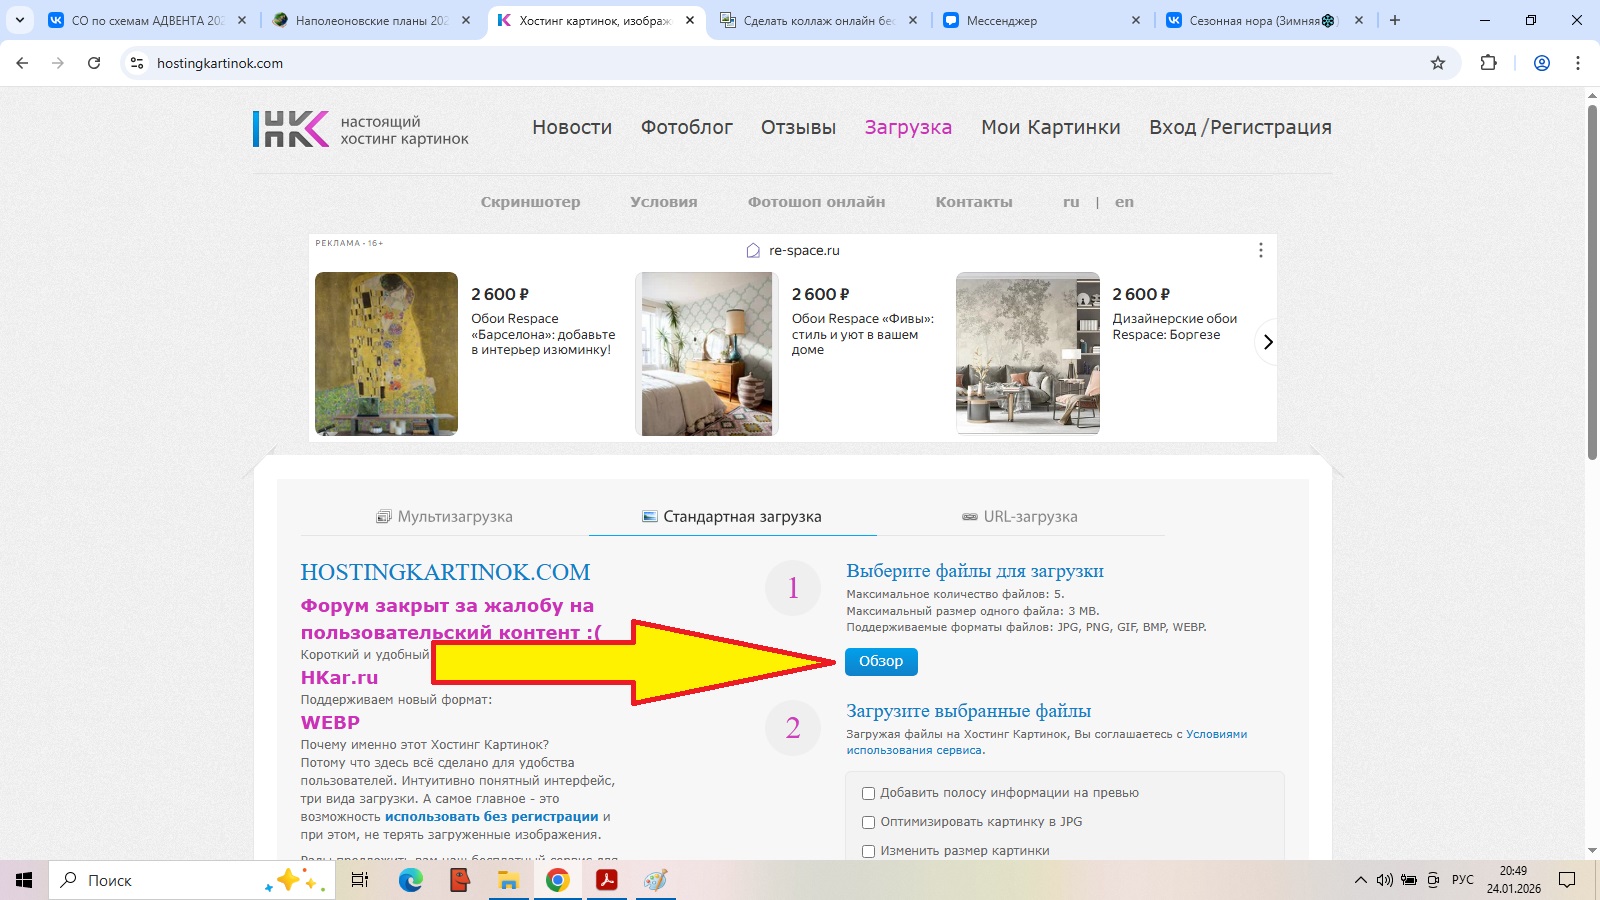Reload the page with refresh icon
This screenshot has width=1600, height=900.
tap(94, 63)
